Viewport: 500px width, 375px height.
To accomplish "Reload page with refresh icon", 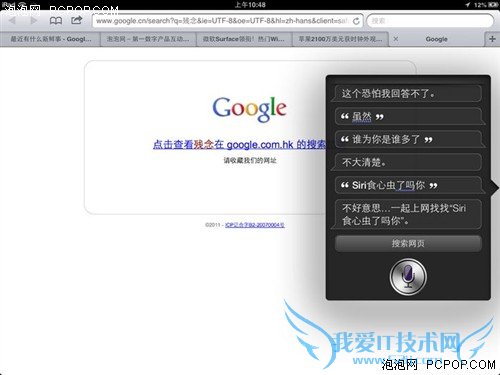I will pos(356,21).
